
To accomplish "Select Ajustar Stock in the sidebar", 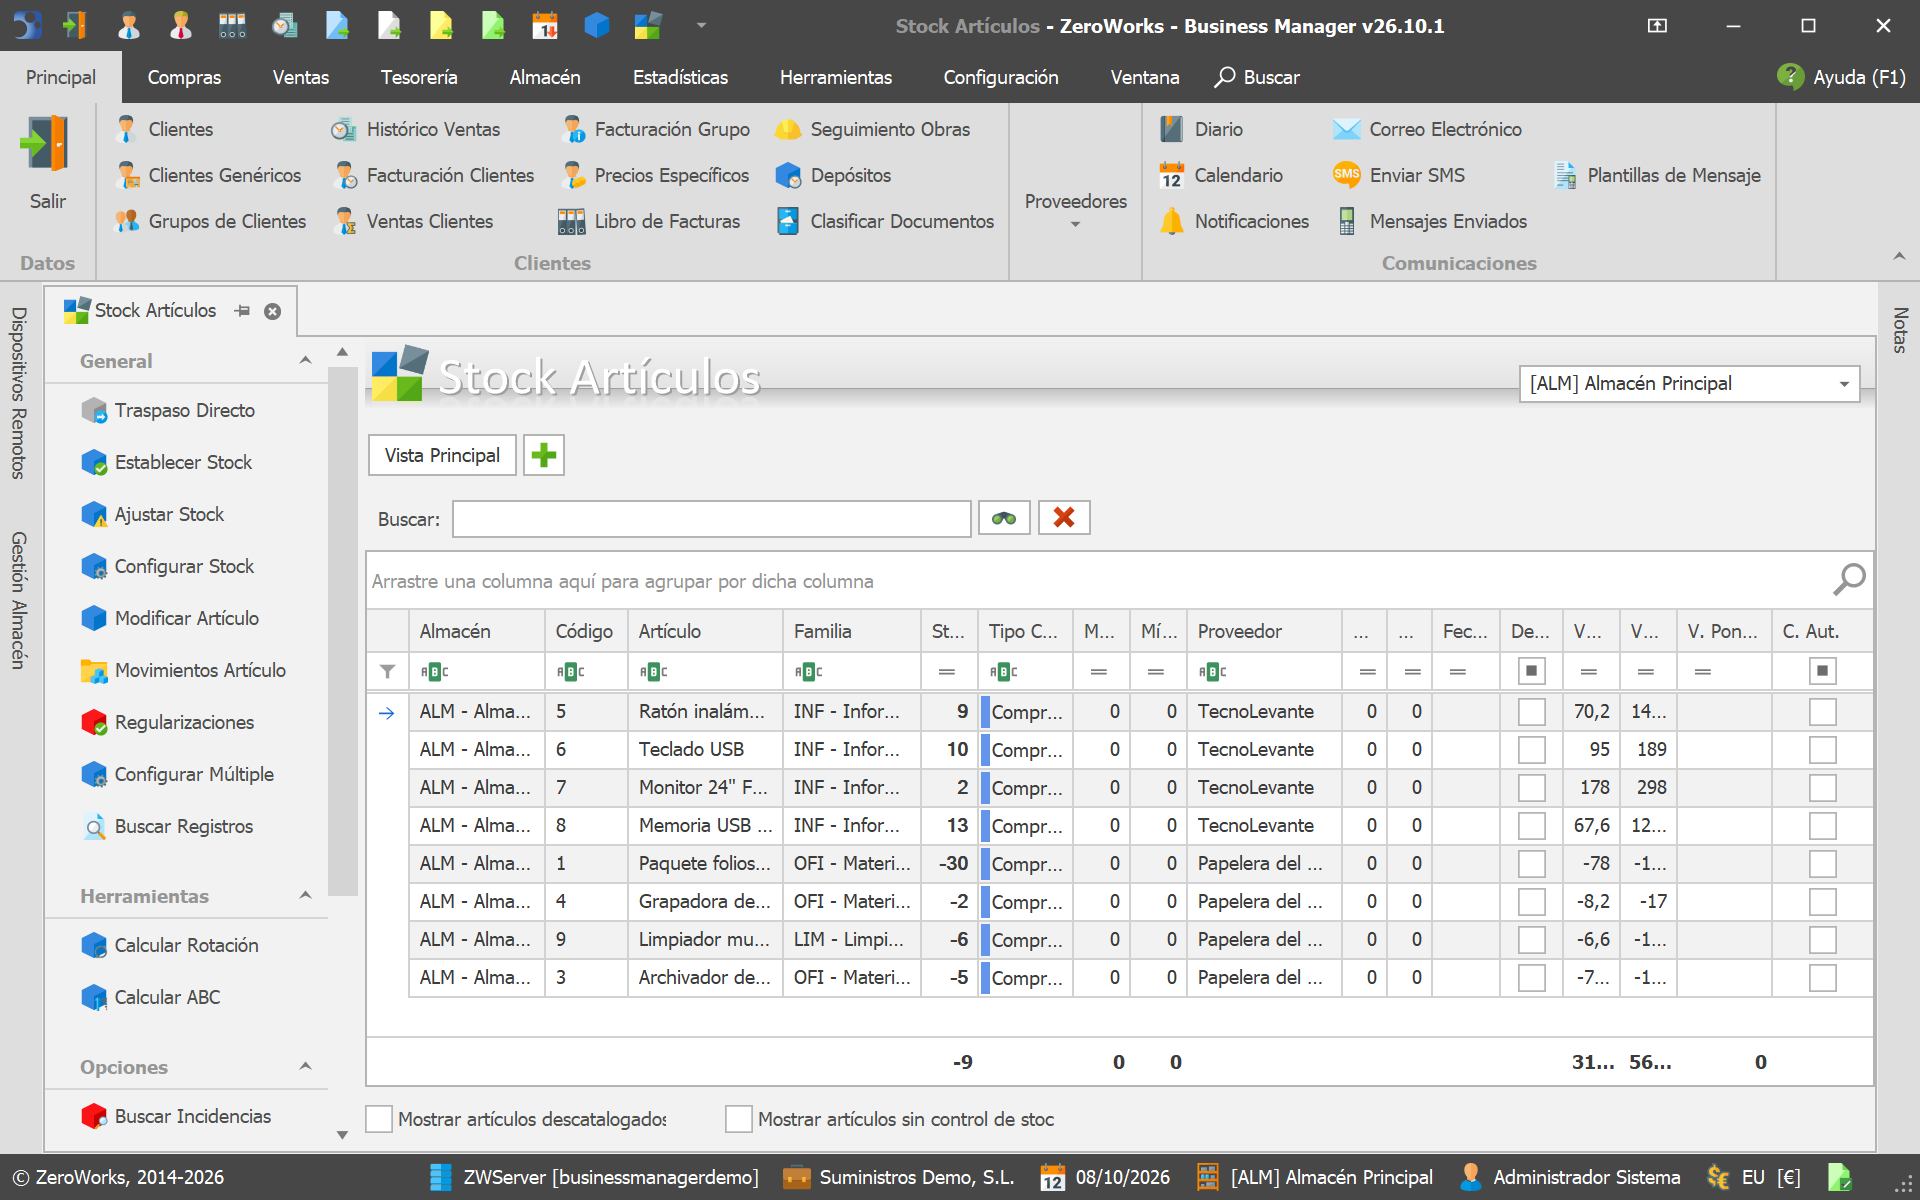I will (x=153, y=514).
